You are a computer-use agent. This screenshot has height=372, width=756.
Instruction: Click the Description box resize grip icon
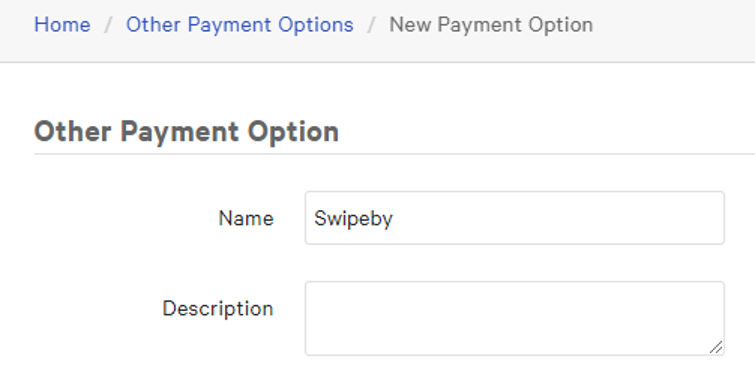tap(716, 347)
